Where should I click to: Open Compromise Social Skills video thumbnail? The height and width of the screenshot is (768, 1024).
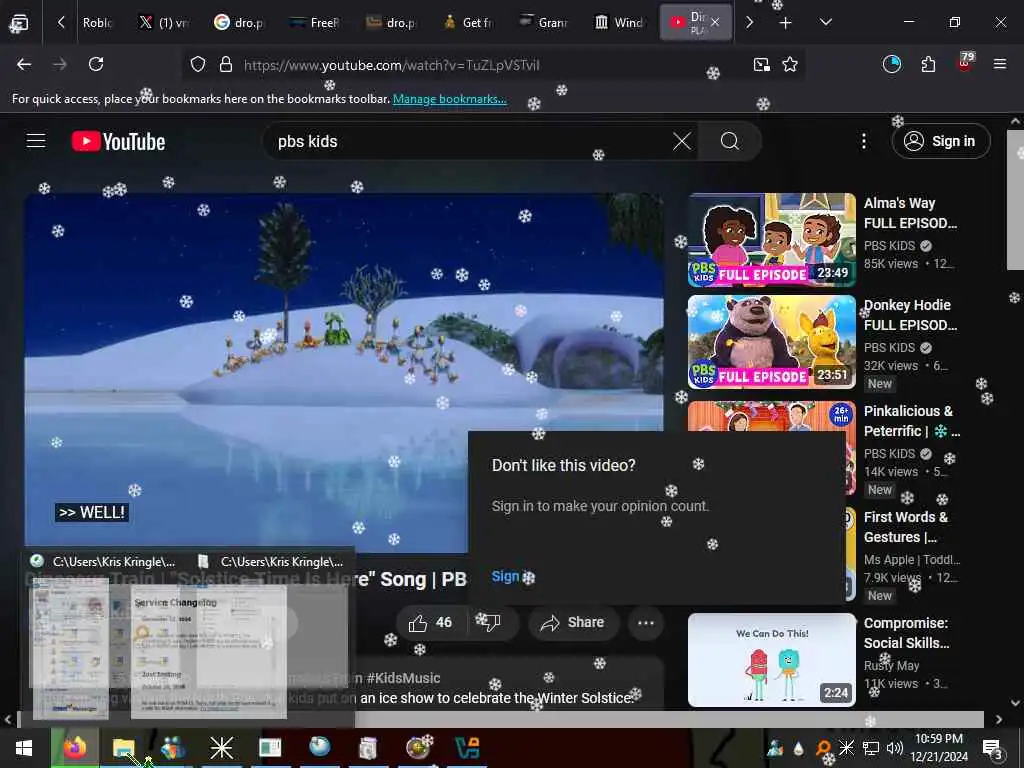(x=771, y=660)
